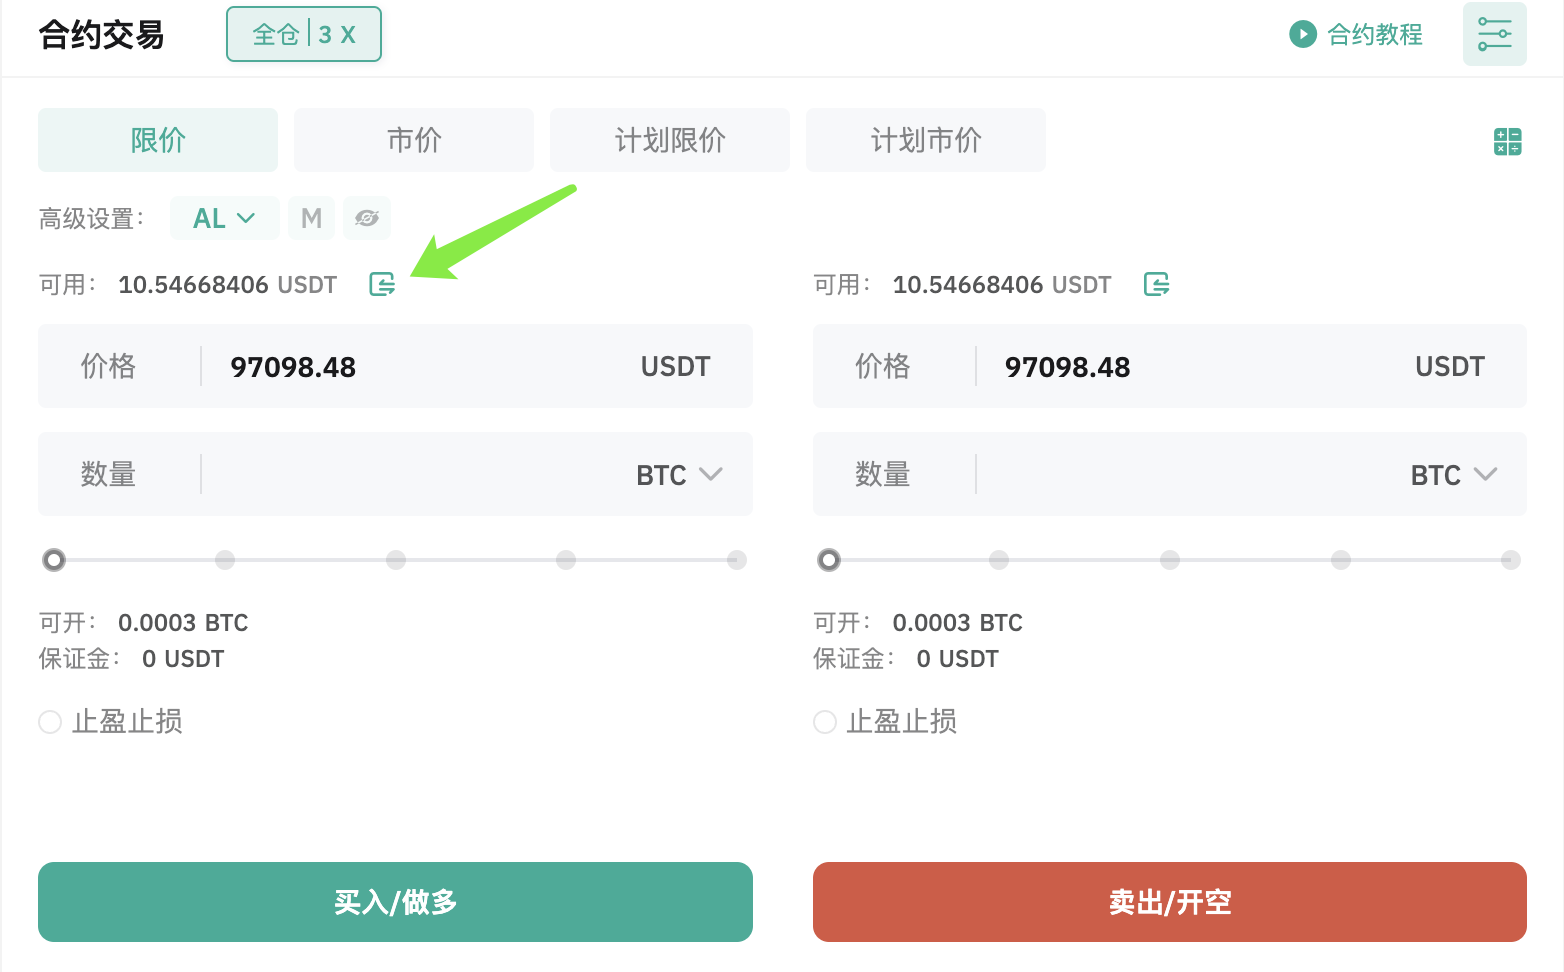Select the 计划市价 tab
The height and width of the screenshot is (972, 1564).
[x=926, y=140]
